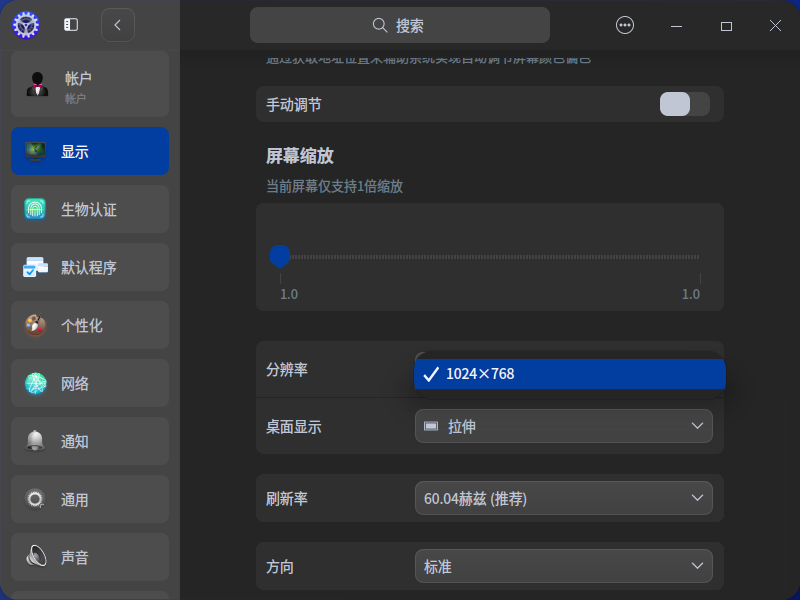Close the settings window
The width and height of the screenshot is (800, 600).
click(x=776, y=26)
